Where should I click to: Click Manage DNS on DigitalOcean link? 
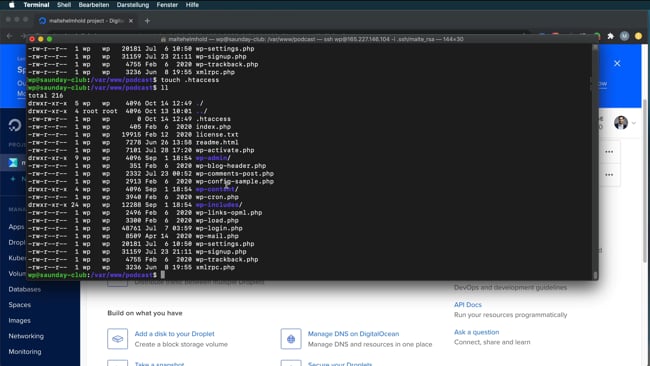(x=353, y=334)
